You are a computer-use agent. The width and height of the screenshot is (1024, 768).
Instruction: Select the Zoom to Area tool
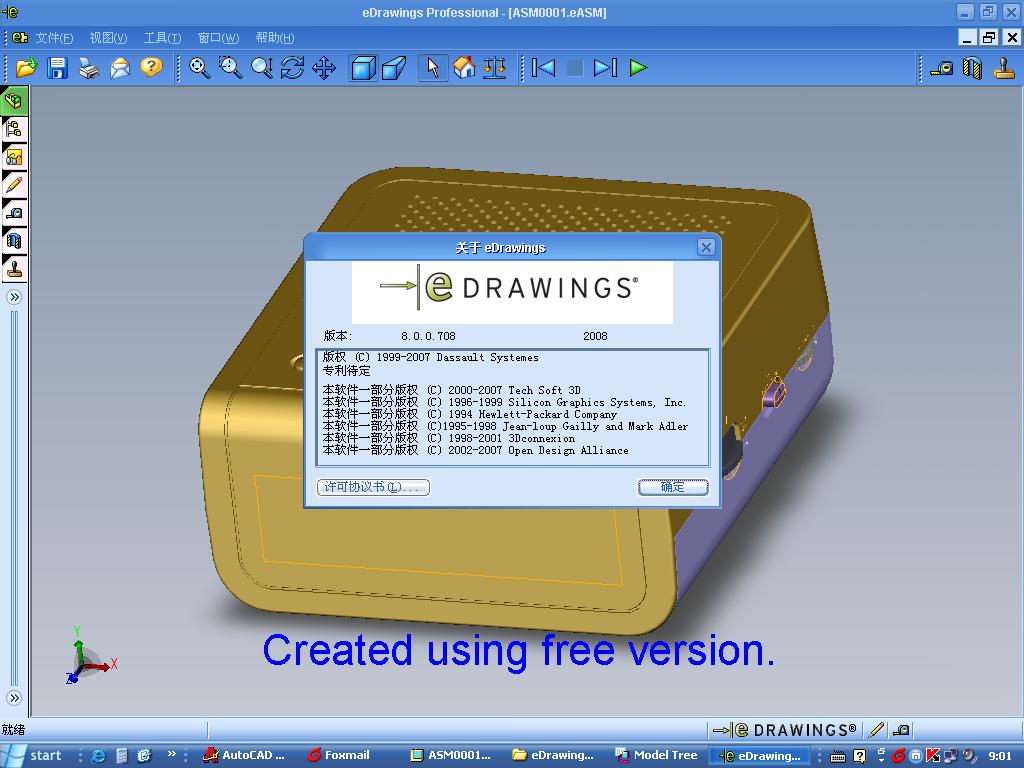pyautogui.click(x=230, y=68)
